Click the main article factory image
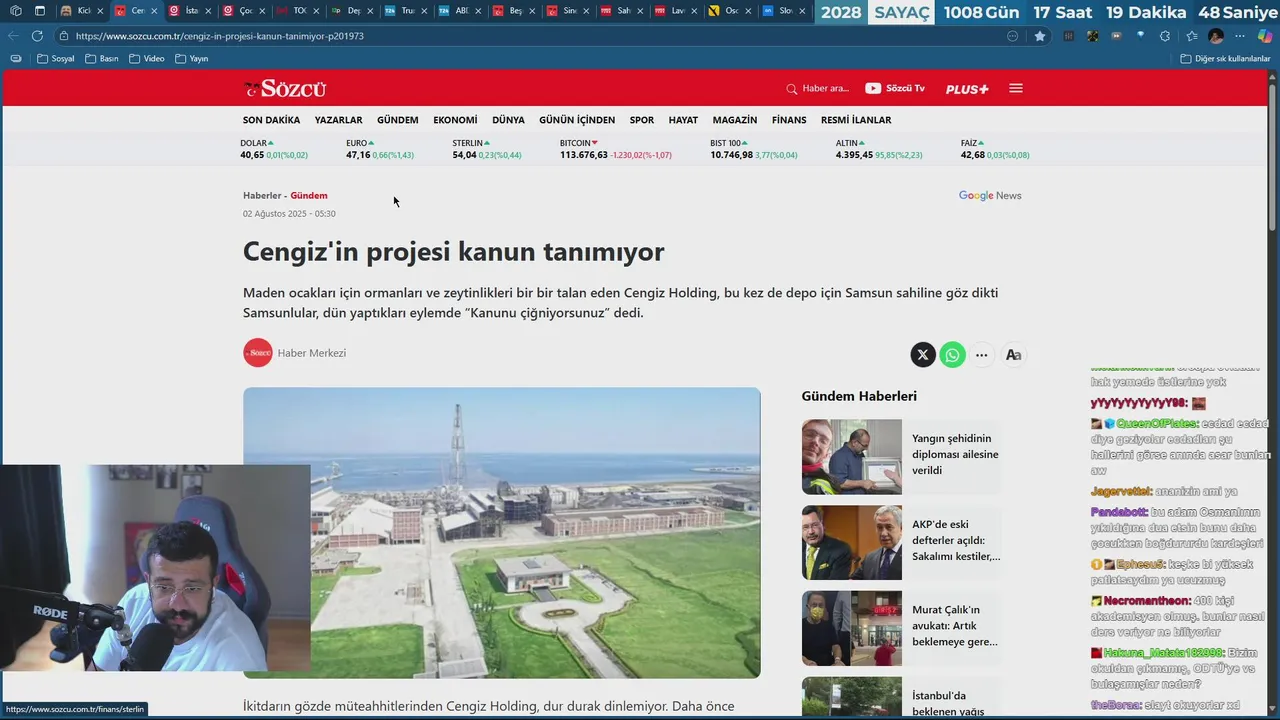 coord(501,533)
